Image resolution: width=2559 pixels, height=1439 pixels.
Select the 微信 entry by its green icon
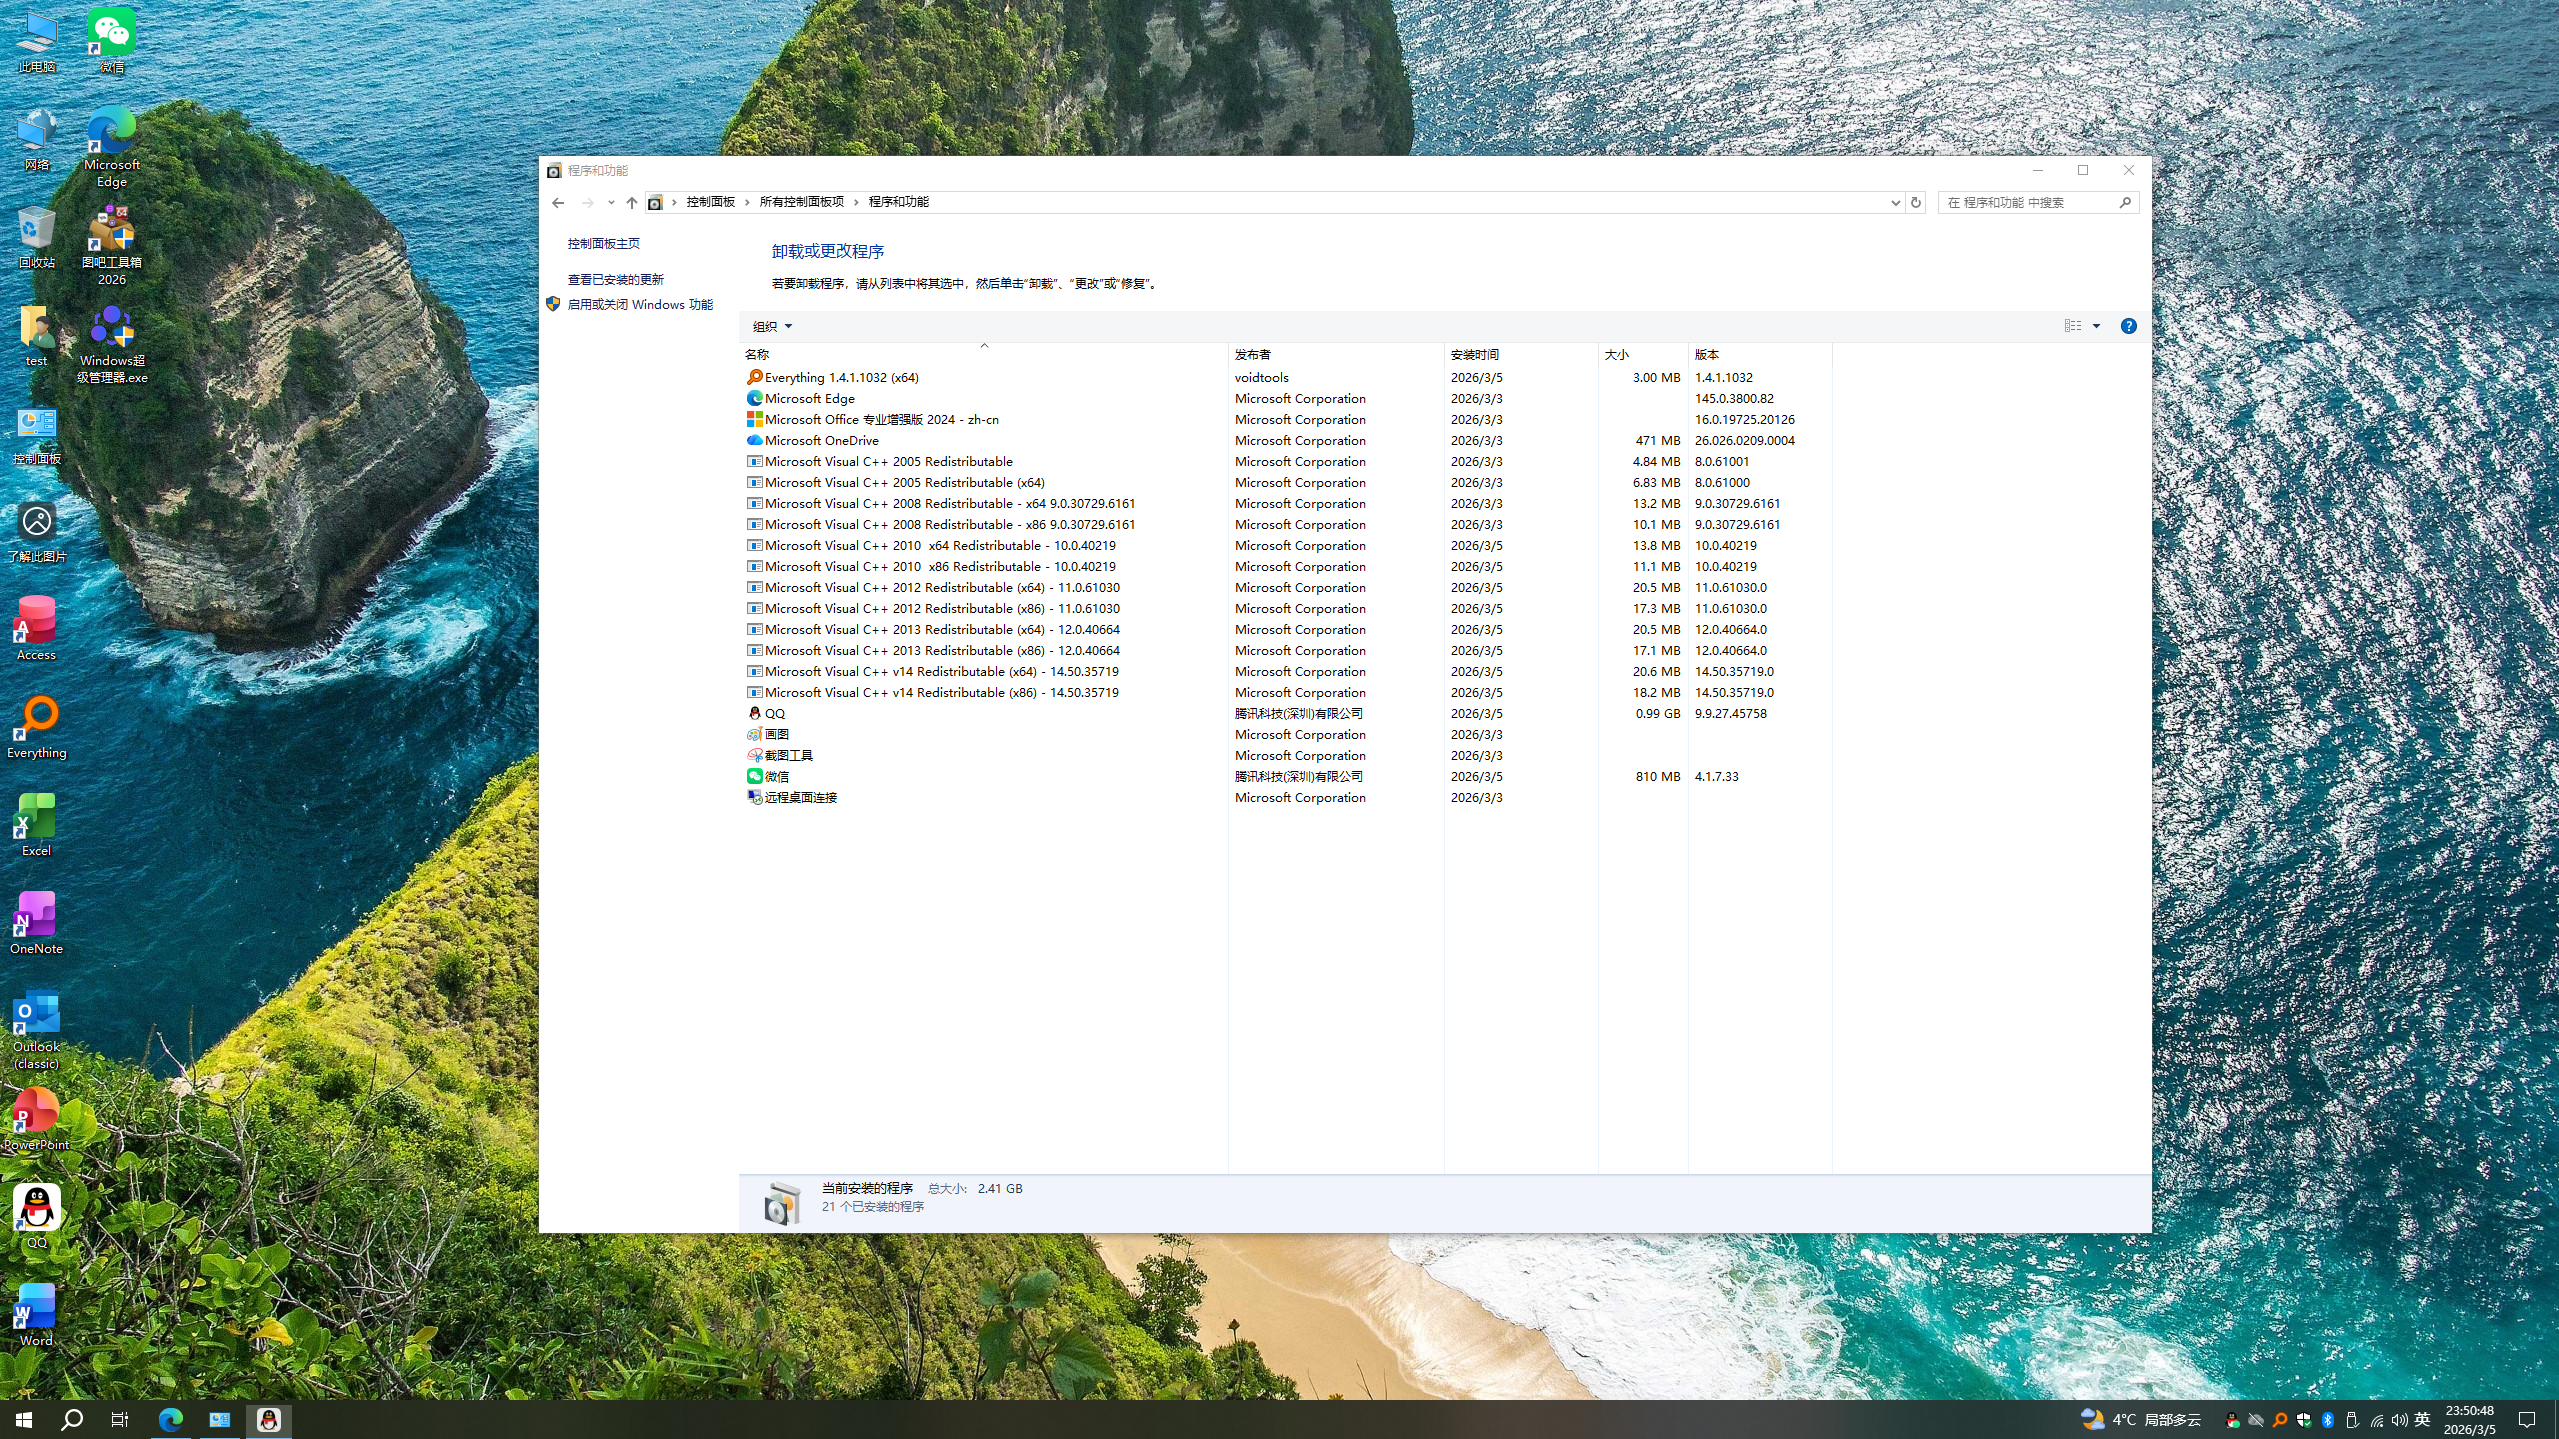point(754,776)
